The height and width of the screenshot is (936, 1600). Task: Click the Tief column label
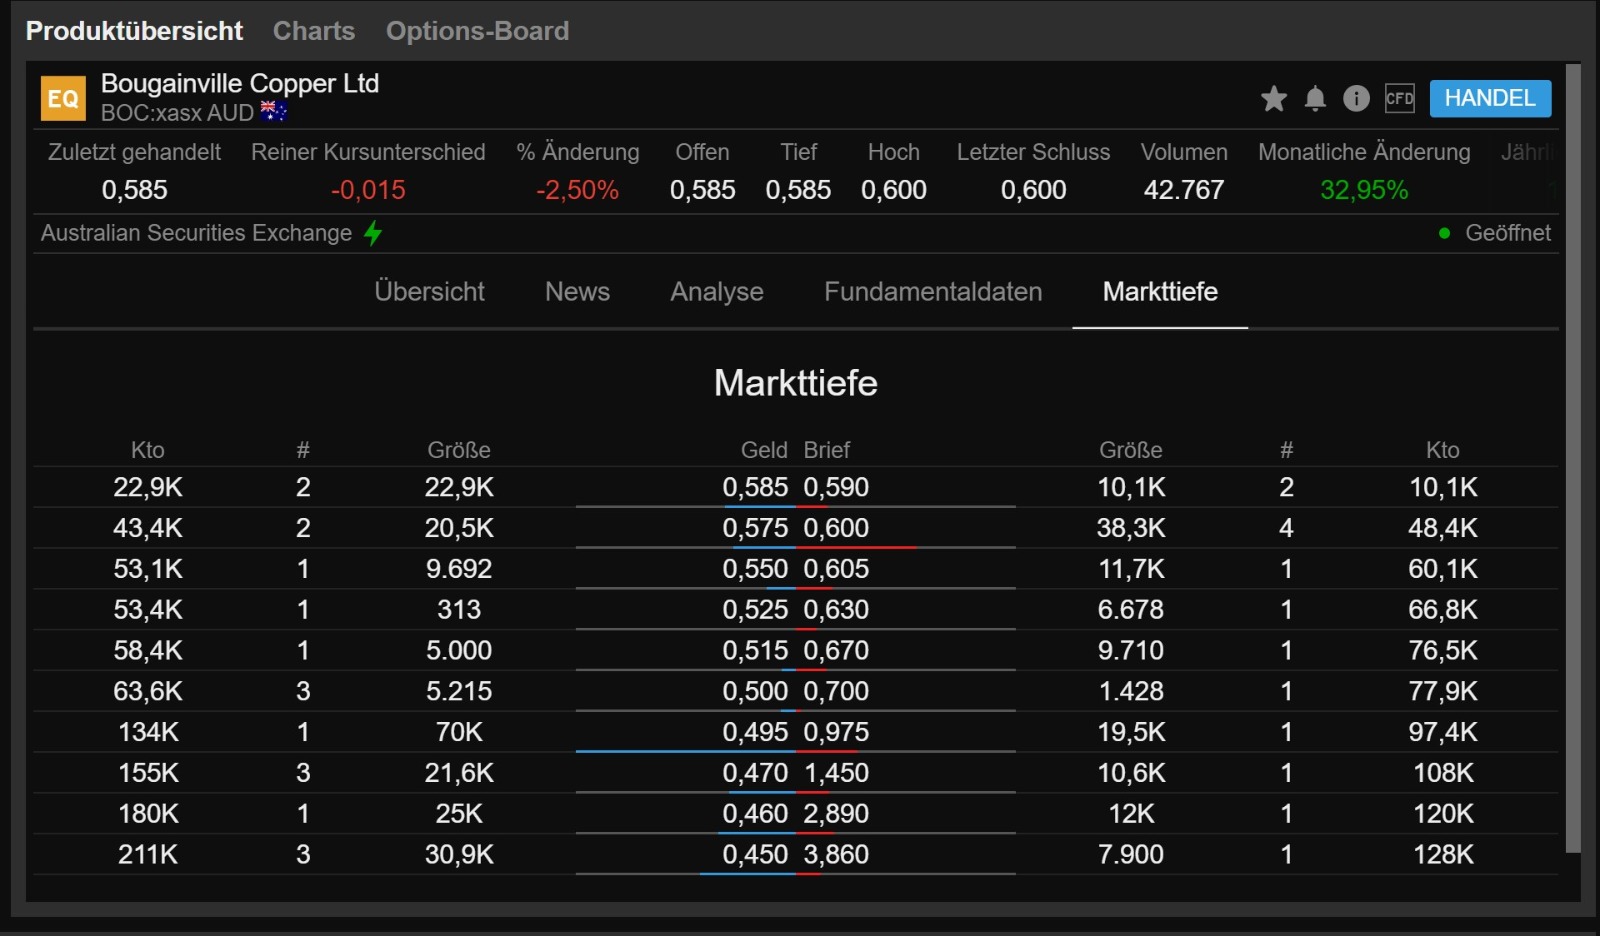pos(798,152)
